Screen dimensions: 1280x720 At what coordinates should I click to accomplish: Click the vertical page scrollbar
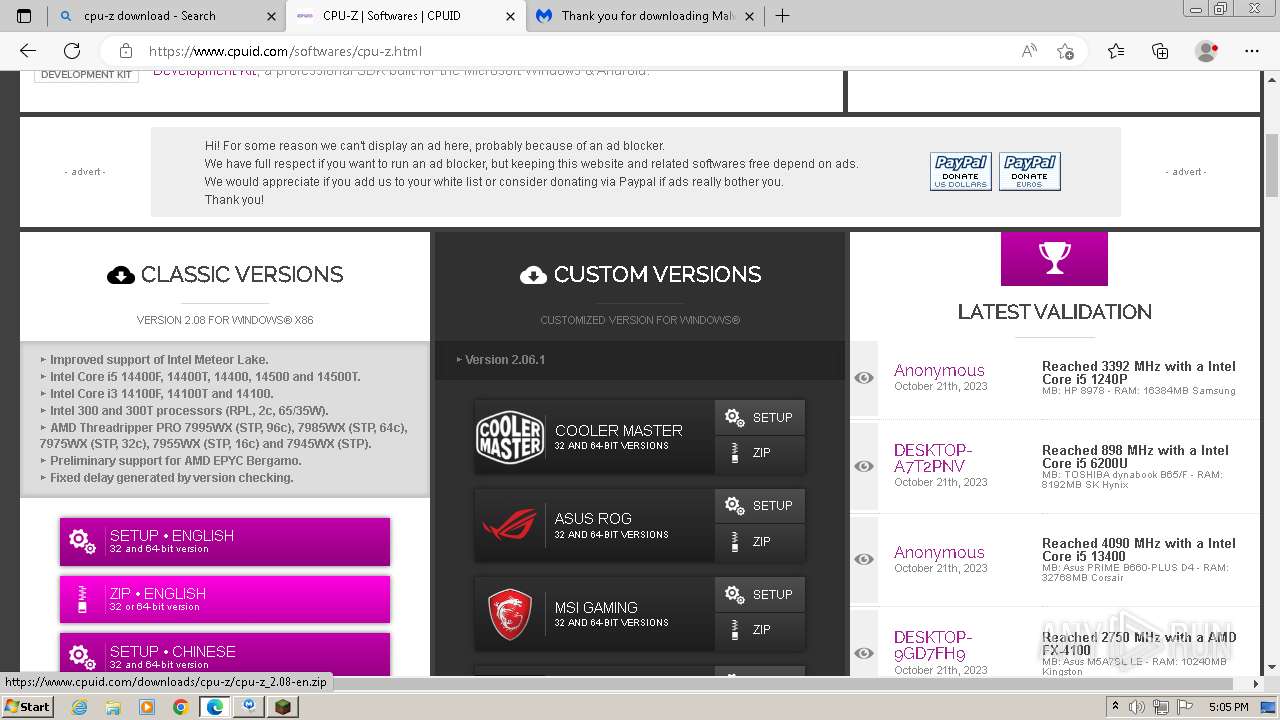(x=1272, y=165)
